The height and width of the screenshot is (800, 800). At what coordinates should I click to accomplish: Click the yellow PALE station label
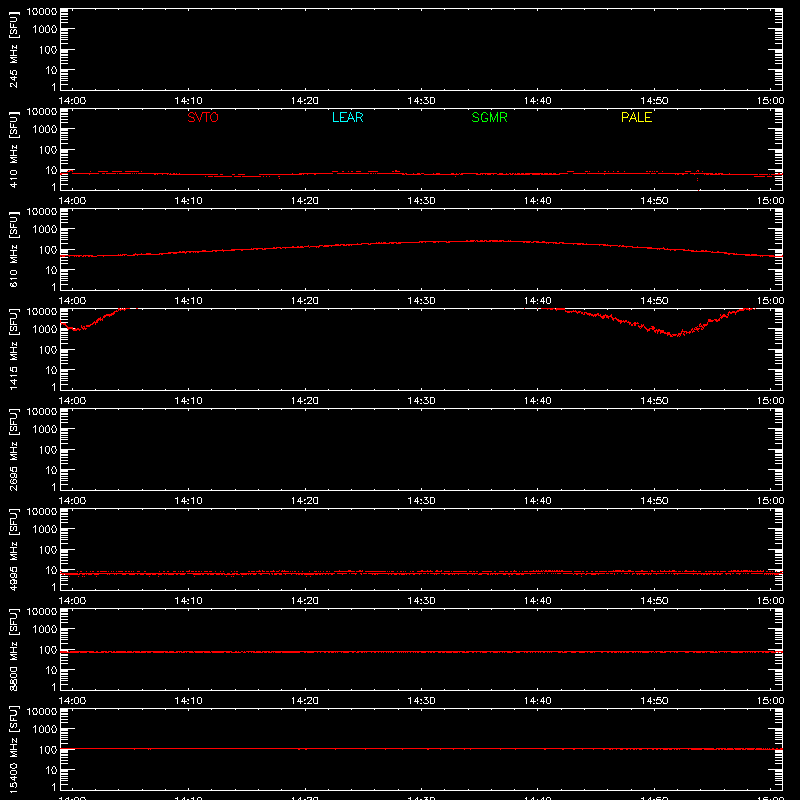point(636,117)
